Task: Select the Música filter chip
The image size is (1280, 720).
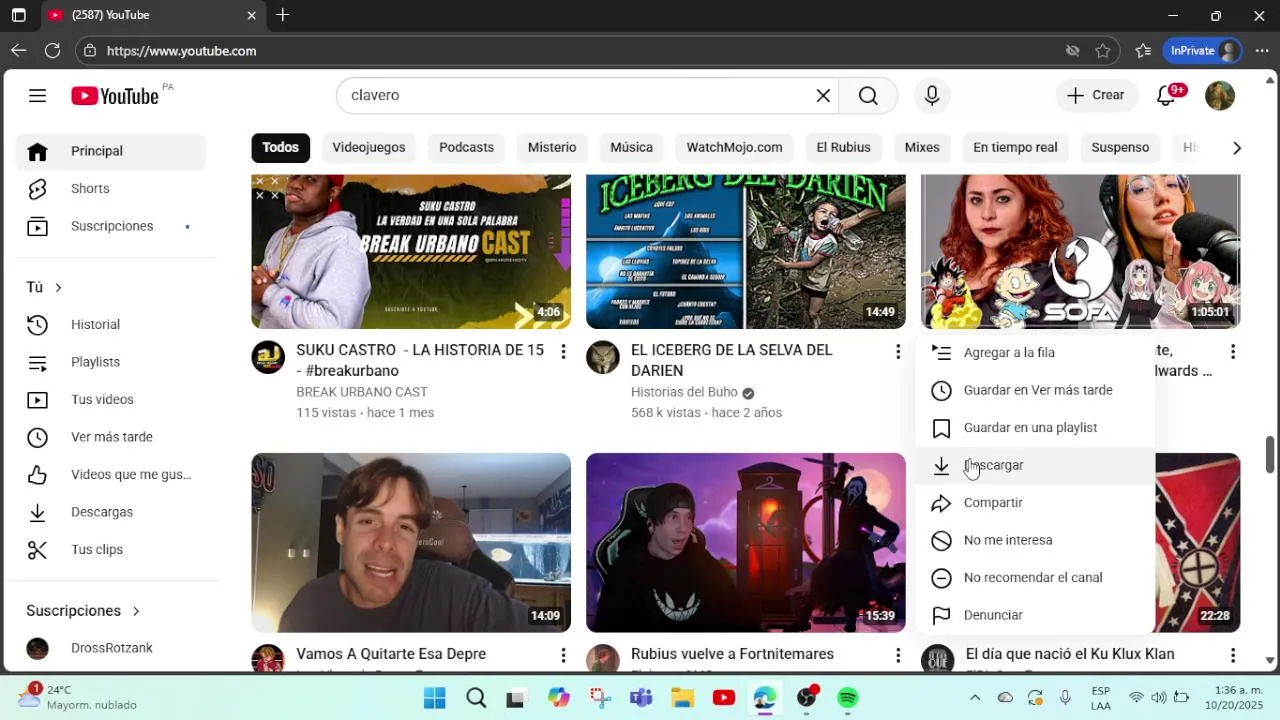Action: (631, 147)
